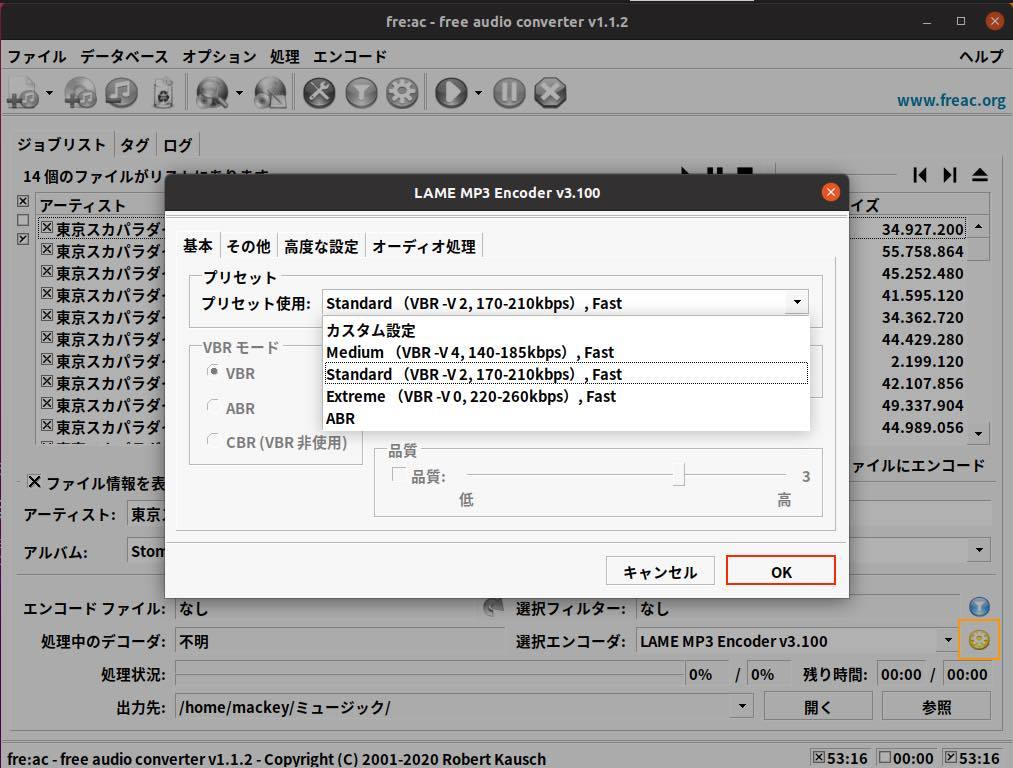Choose ABR preset from the list
The height and width of the screenshot is (768, 1013).
point(566,418)
